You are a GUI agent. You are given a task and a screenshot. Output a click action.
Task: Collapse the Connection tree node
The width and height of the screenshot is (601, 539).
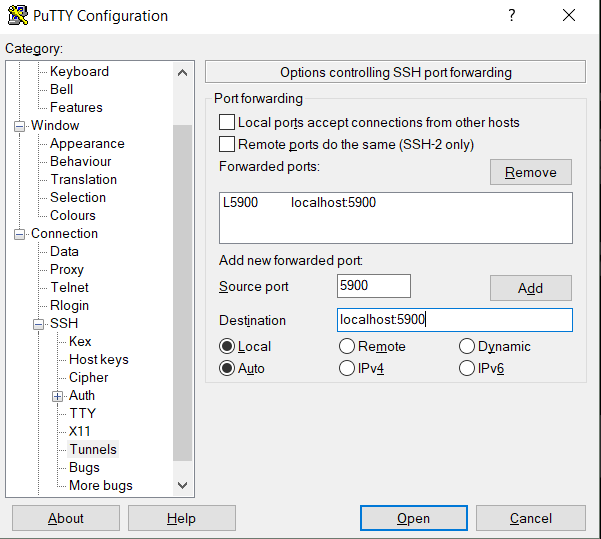pos(19,234)
